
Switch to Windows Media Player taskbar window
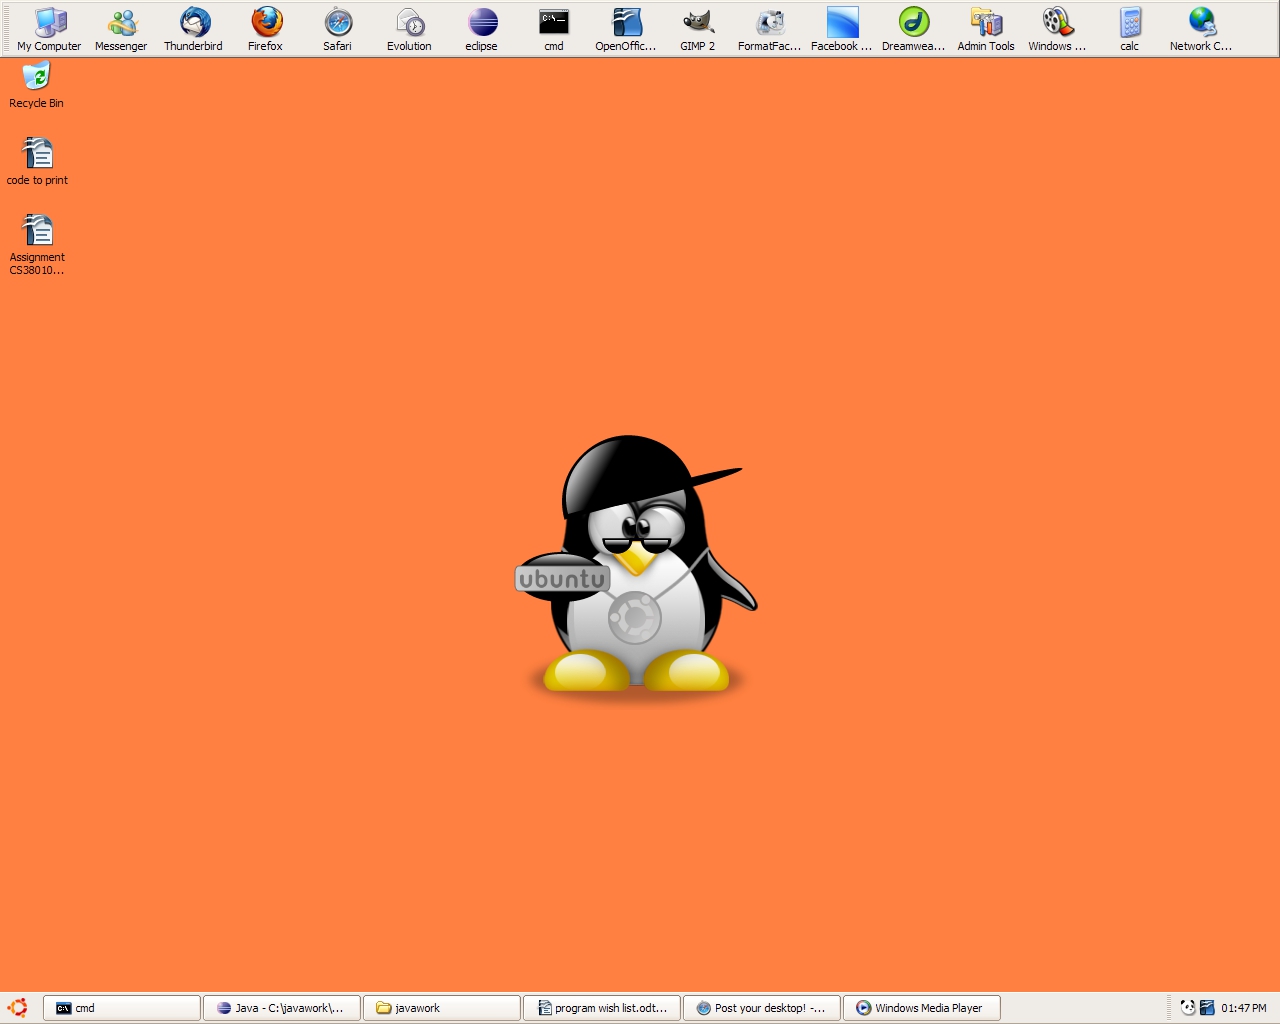click(922, 1008)
